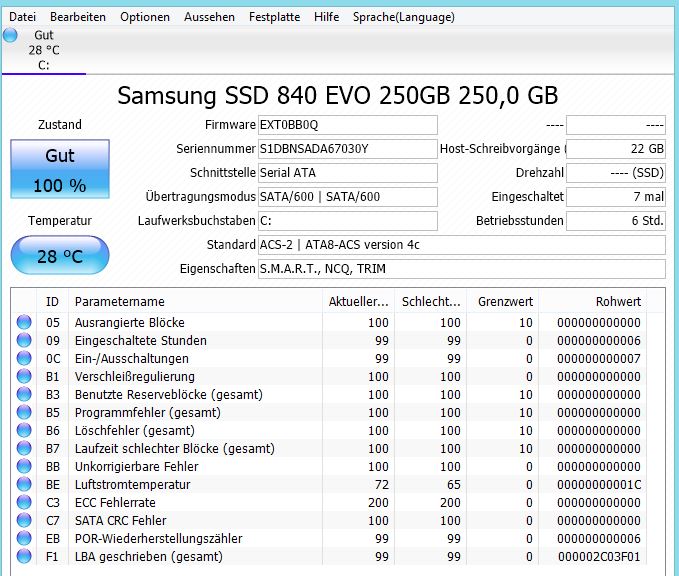This screenshot has width=679, height=576.
Task: Open the Aussehen menu
Action: (x=209, y=17)
